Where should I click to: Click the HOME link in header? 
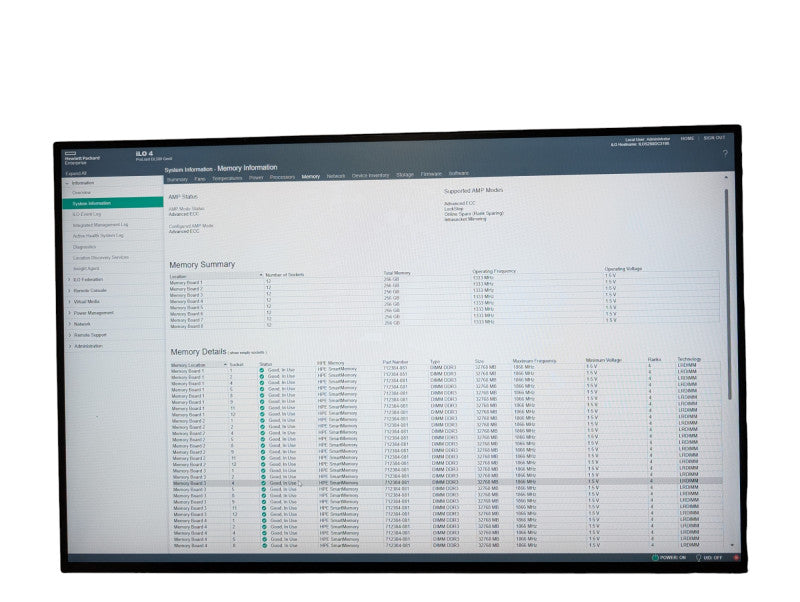687,139
